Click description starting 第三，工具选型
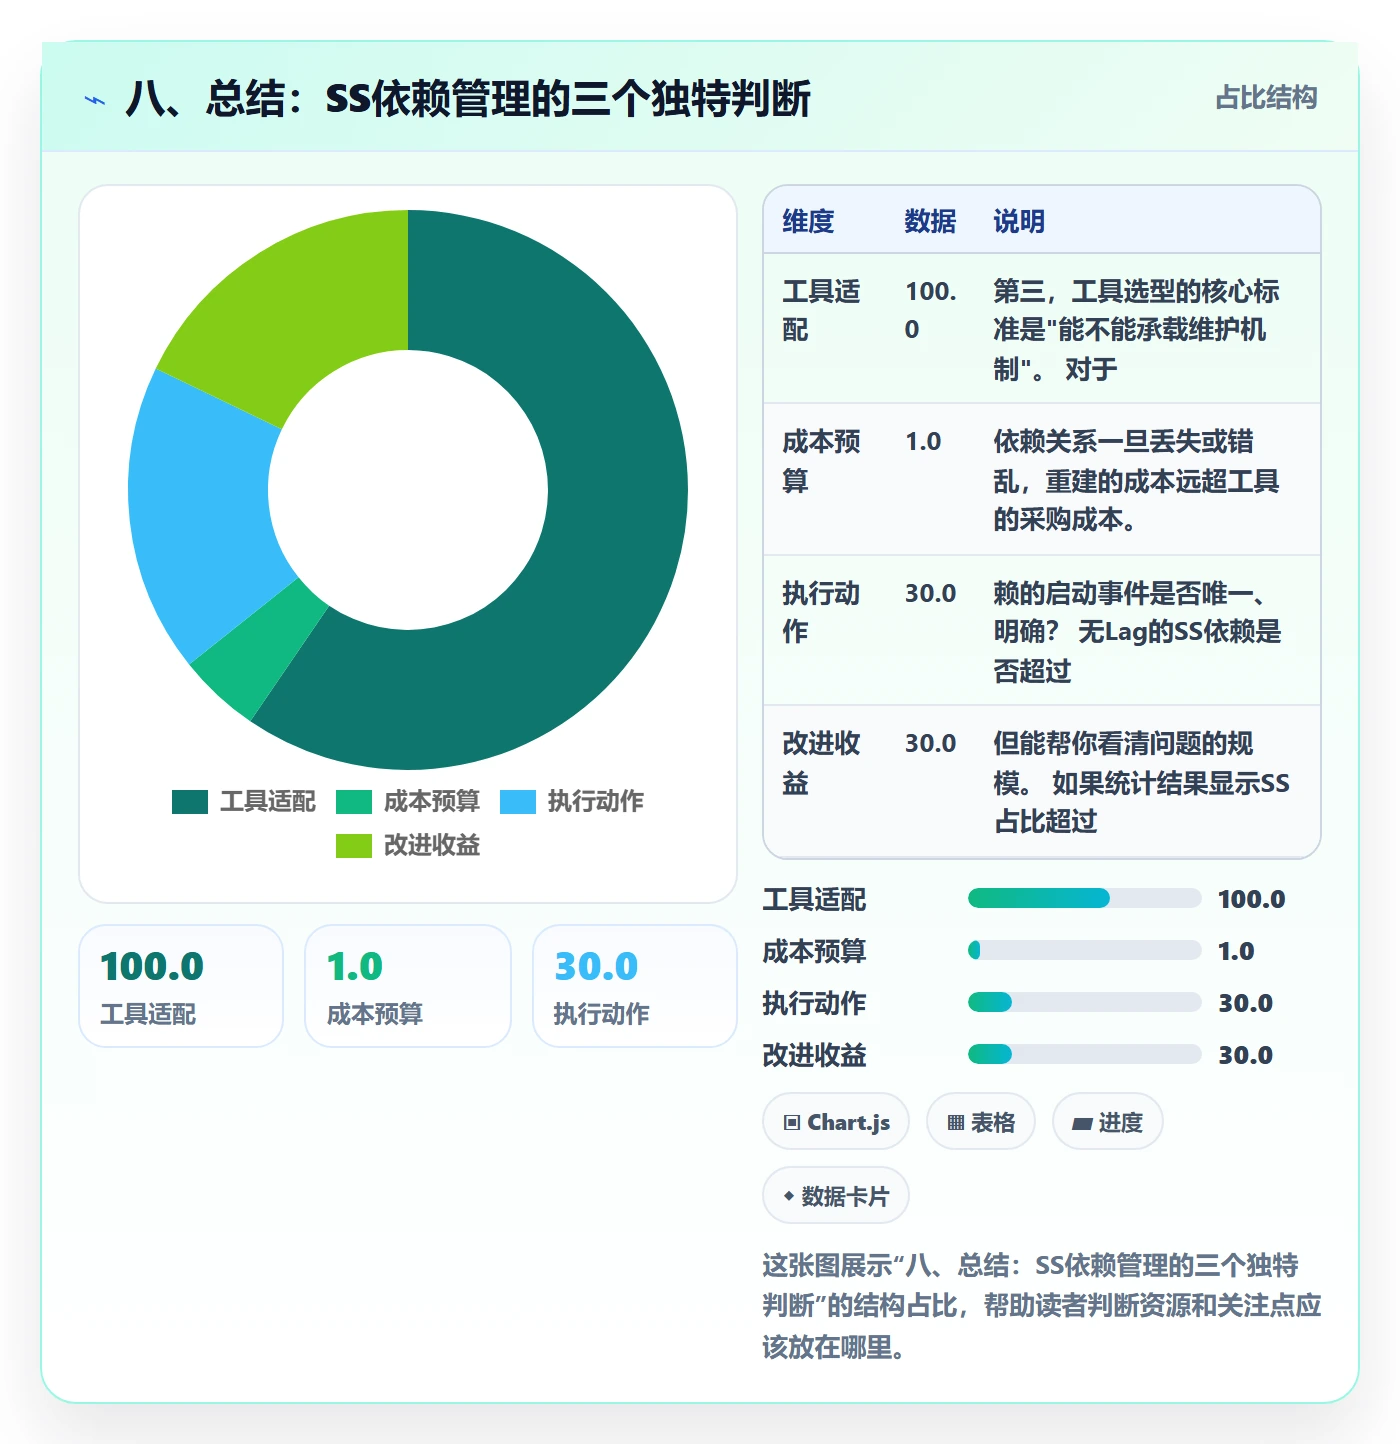This screenshot has width=1400, height=1444. point(1136,330)
